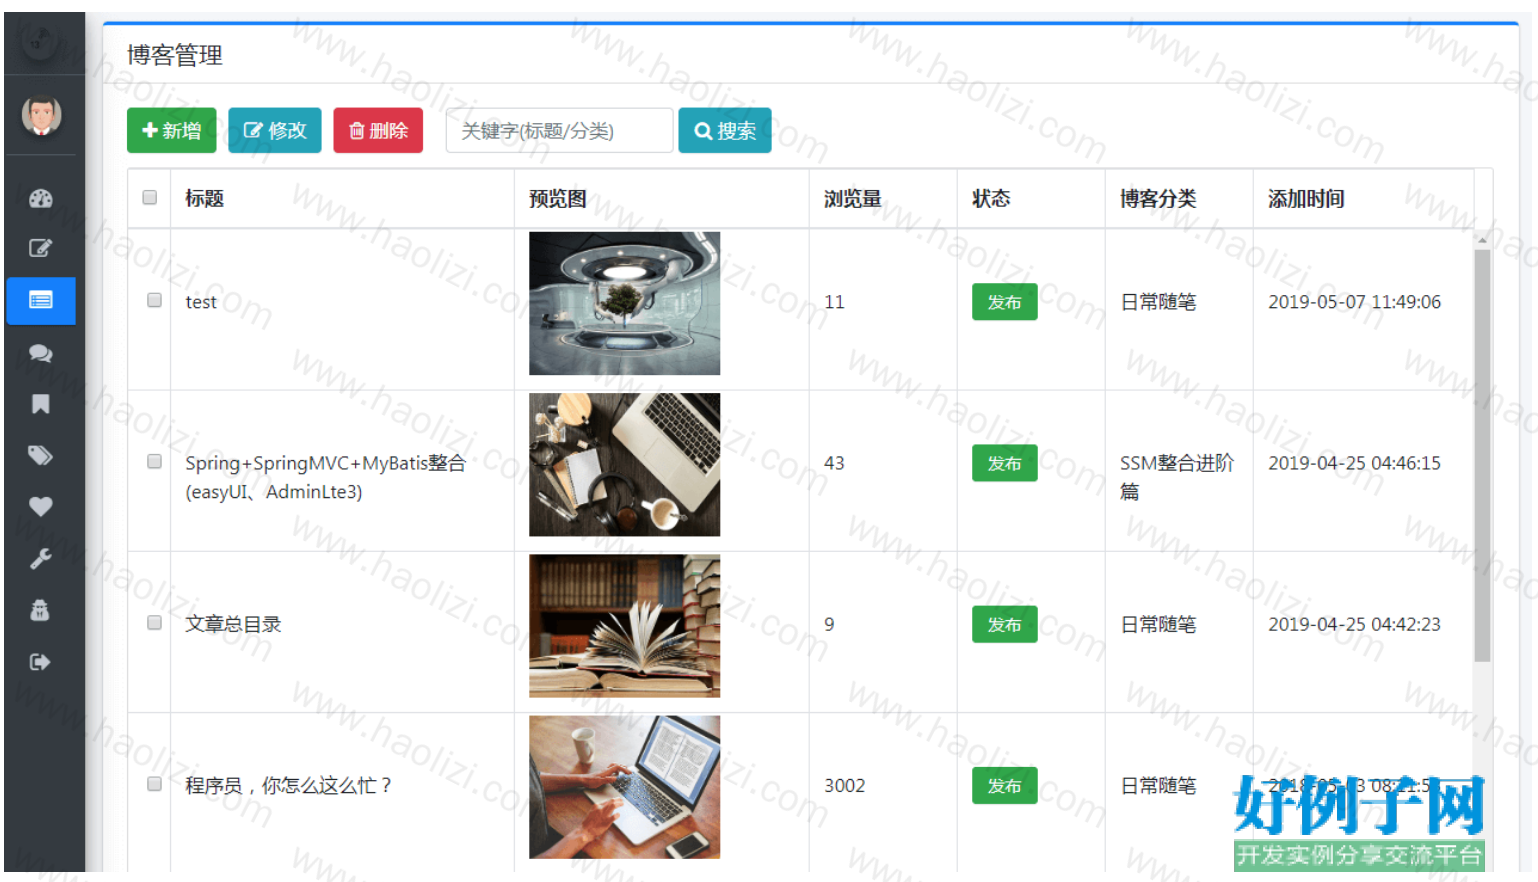This screenshot has height=882, width=1538.
Task: Open the typing-on-laptop preview image of 程序员 row
Action: coord(624,787)
